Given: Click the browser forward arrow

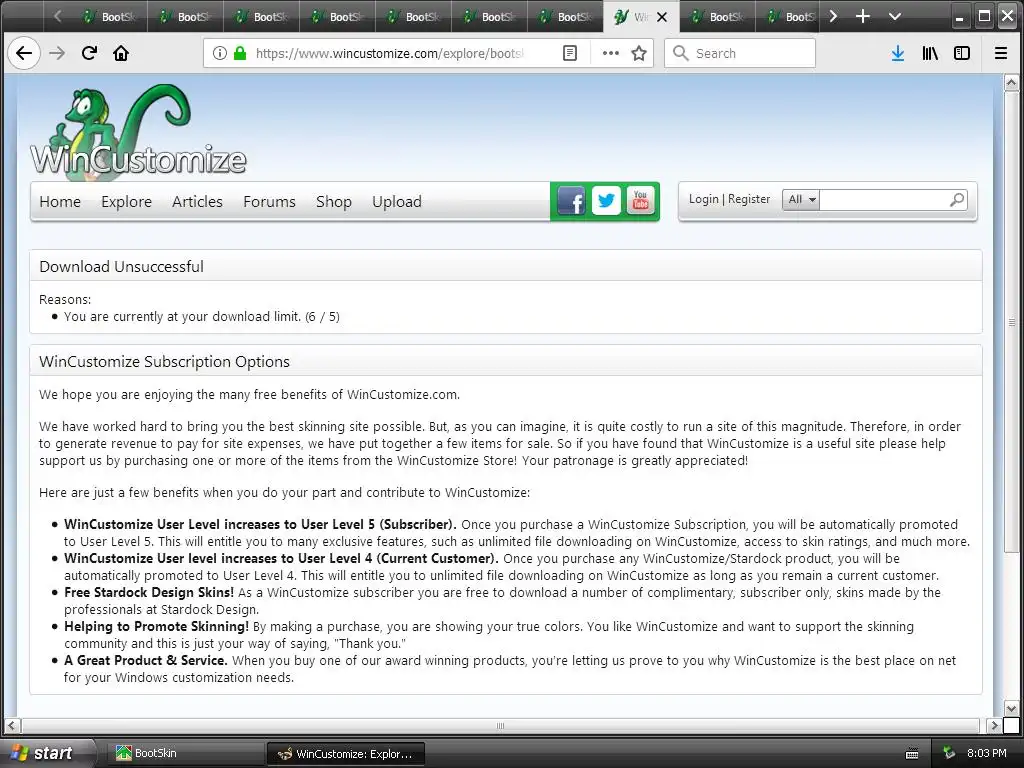Looking at the screenshot, I should (x=57, y=53).
